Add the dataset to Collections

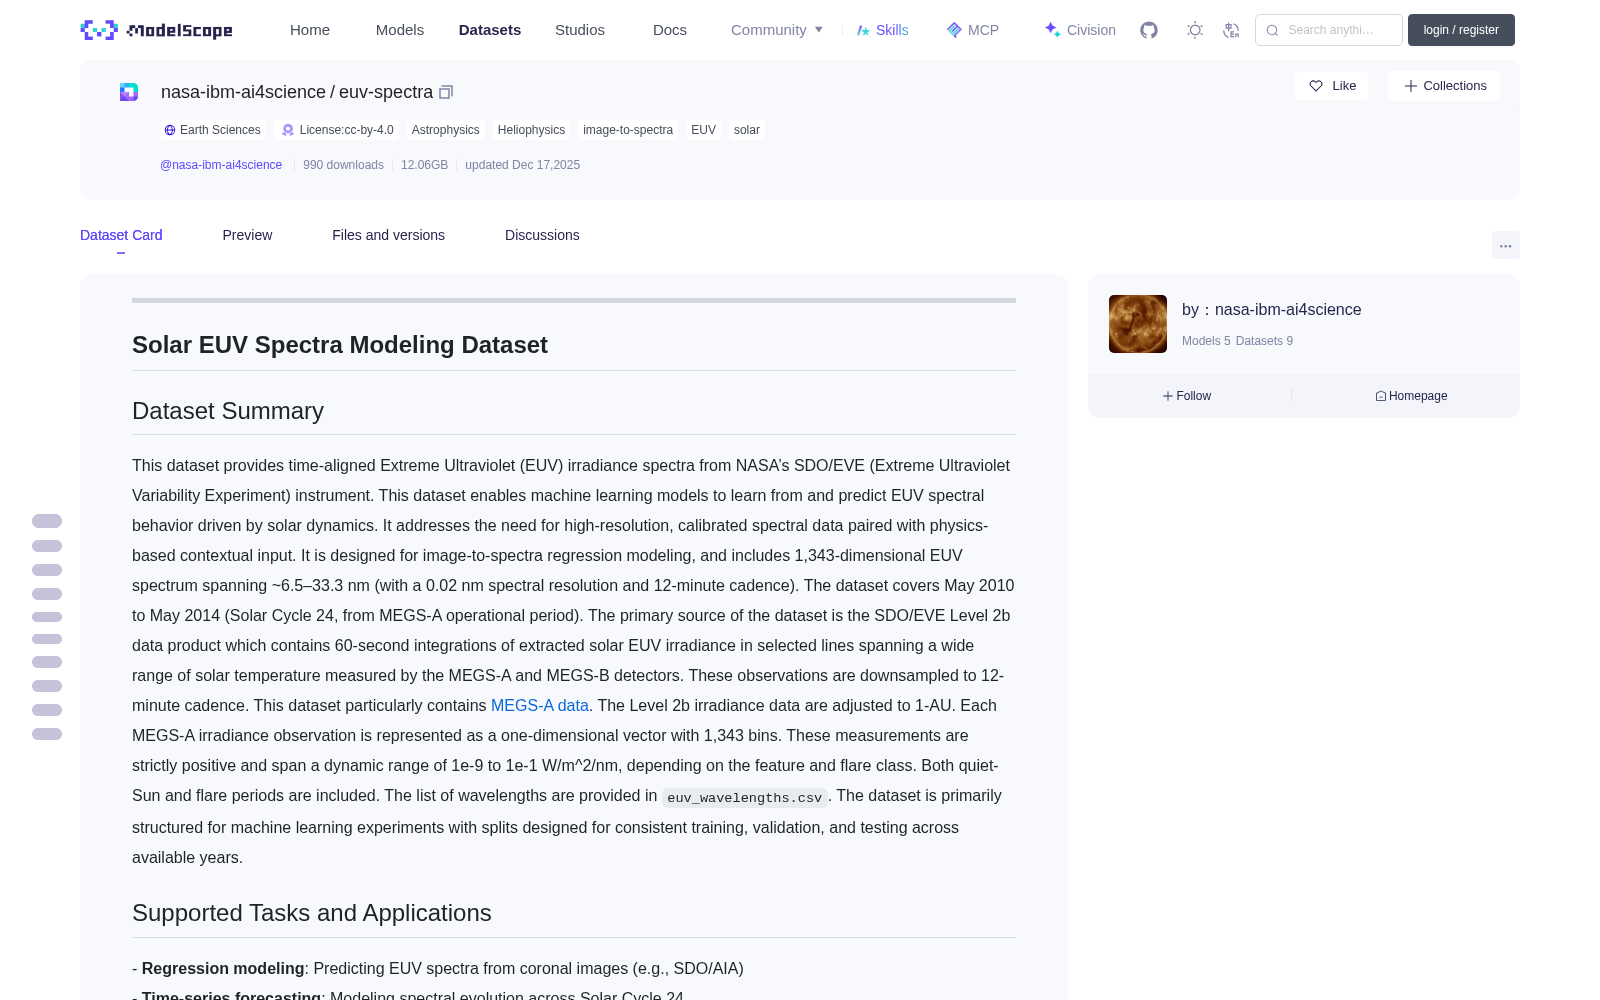[1444, 86]
